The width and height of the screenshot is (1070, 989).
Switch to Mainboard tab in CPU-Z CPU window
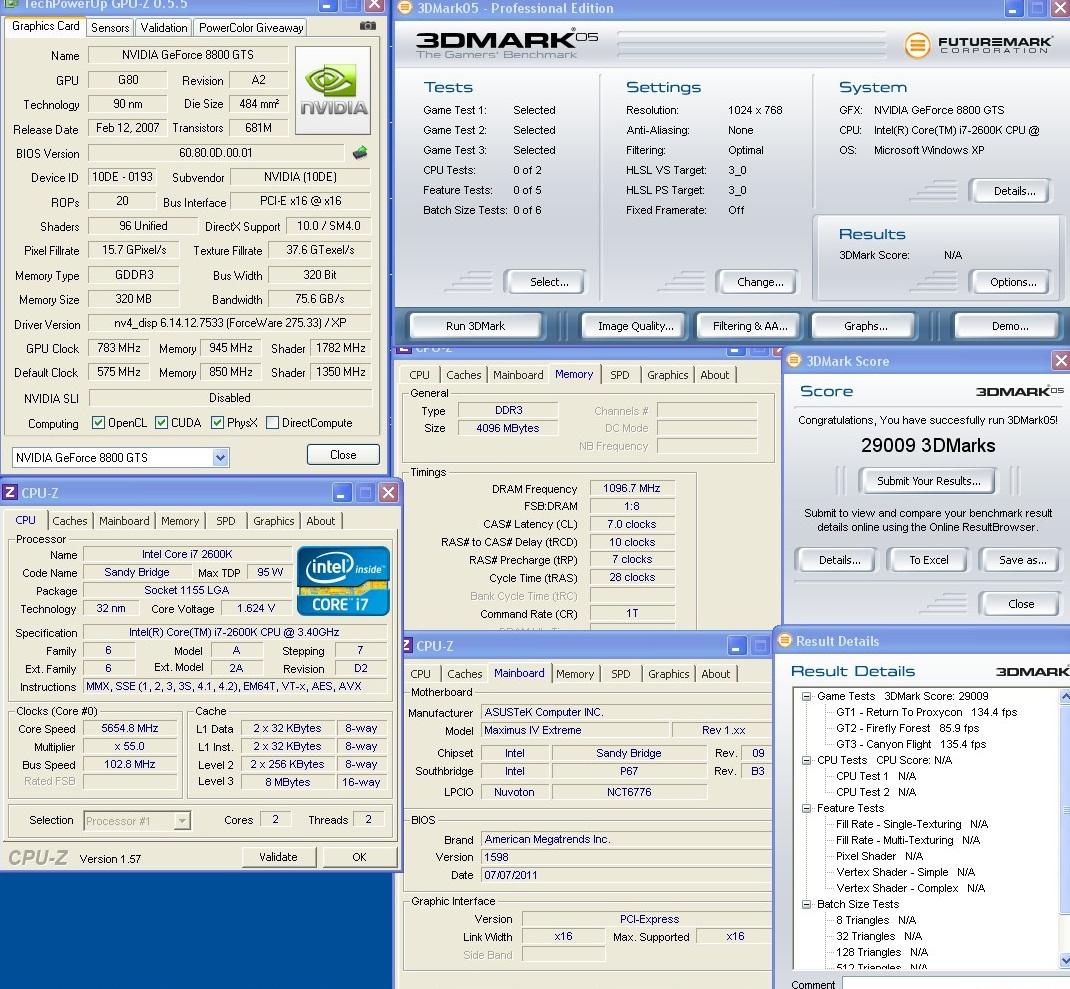(124, 521)
